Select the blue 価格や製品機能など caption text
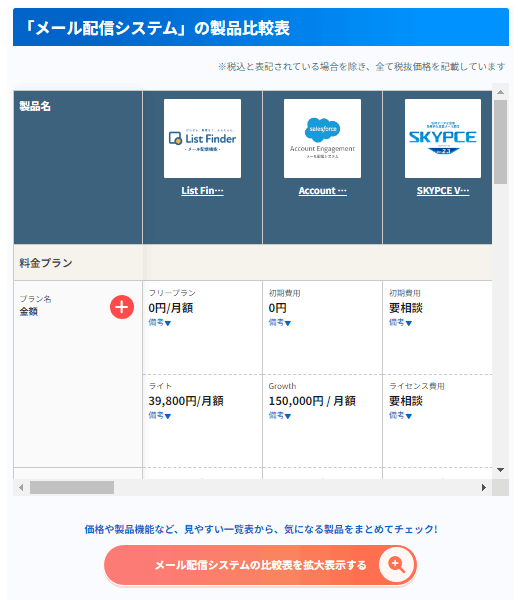Viewport: 520px width, 600px height. (x=261, y=529)
